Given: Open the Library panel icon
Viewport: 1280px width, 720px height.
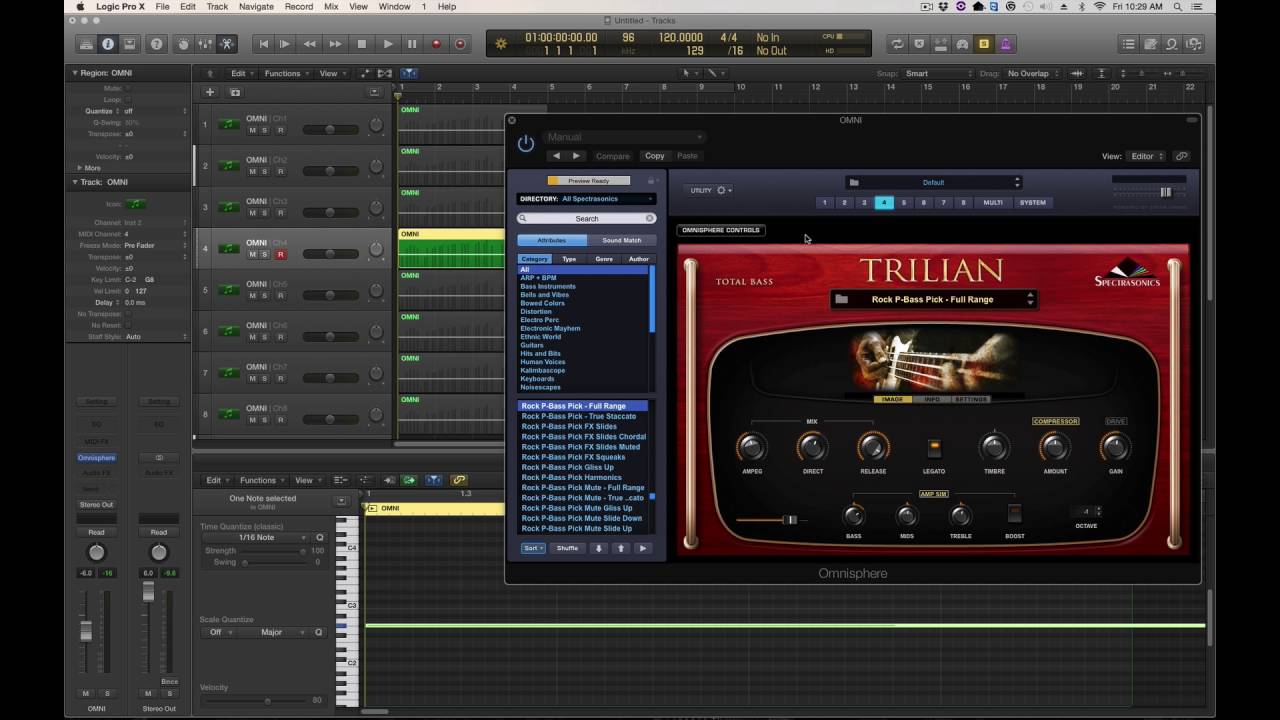Looking at the screenshot, I should click(x=86, y=44).
